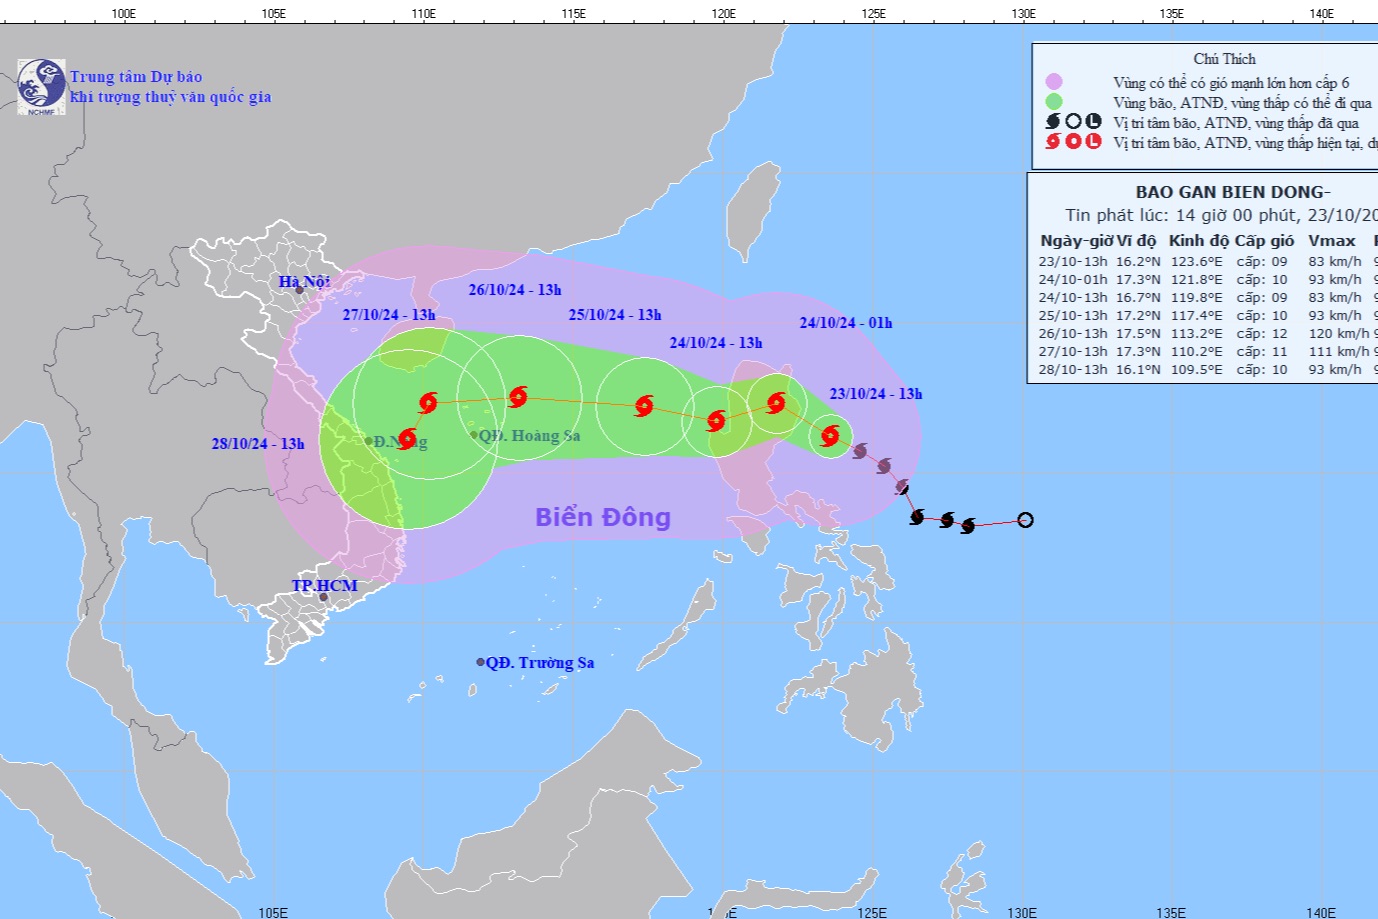The width and height of the screenshot is (1378, 919).
Task: Select the red storm symbol for 27/10/24 - 13h
Action: (428, 403)
